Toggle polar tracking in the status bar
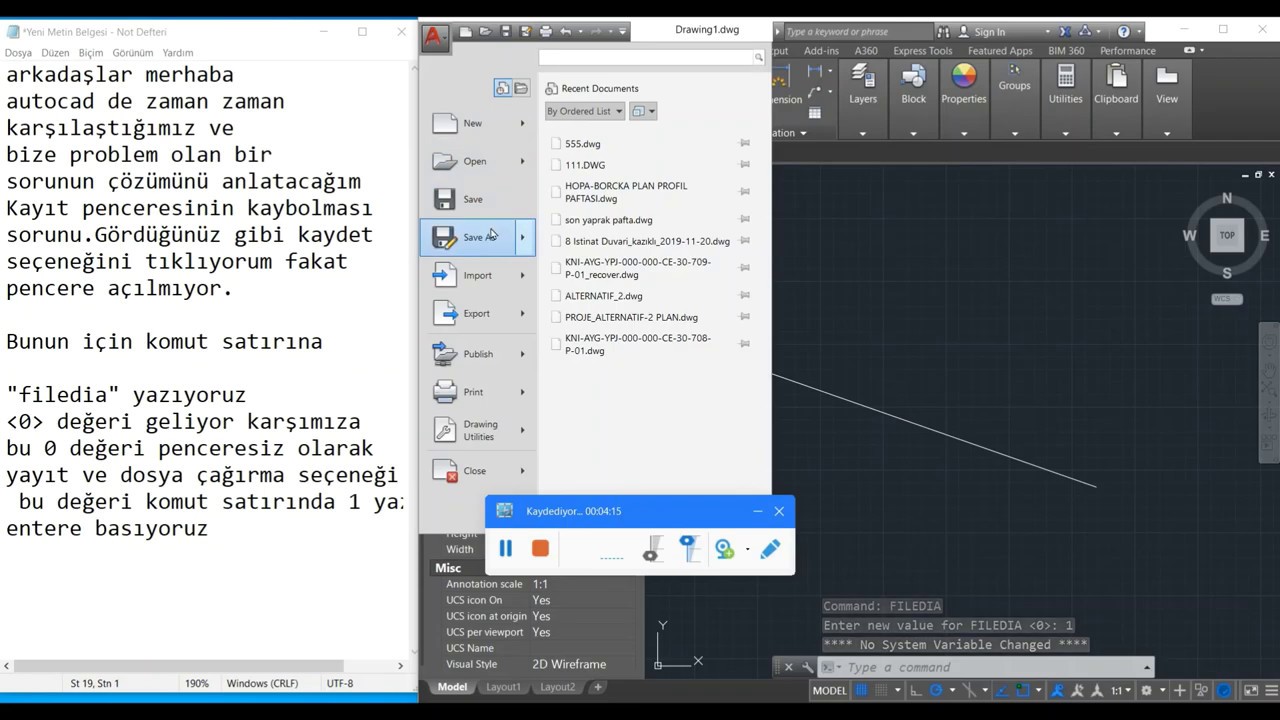This screenshot has height=720, width=1280. [936, 690]
